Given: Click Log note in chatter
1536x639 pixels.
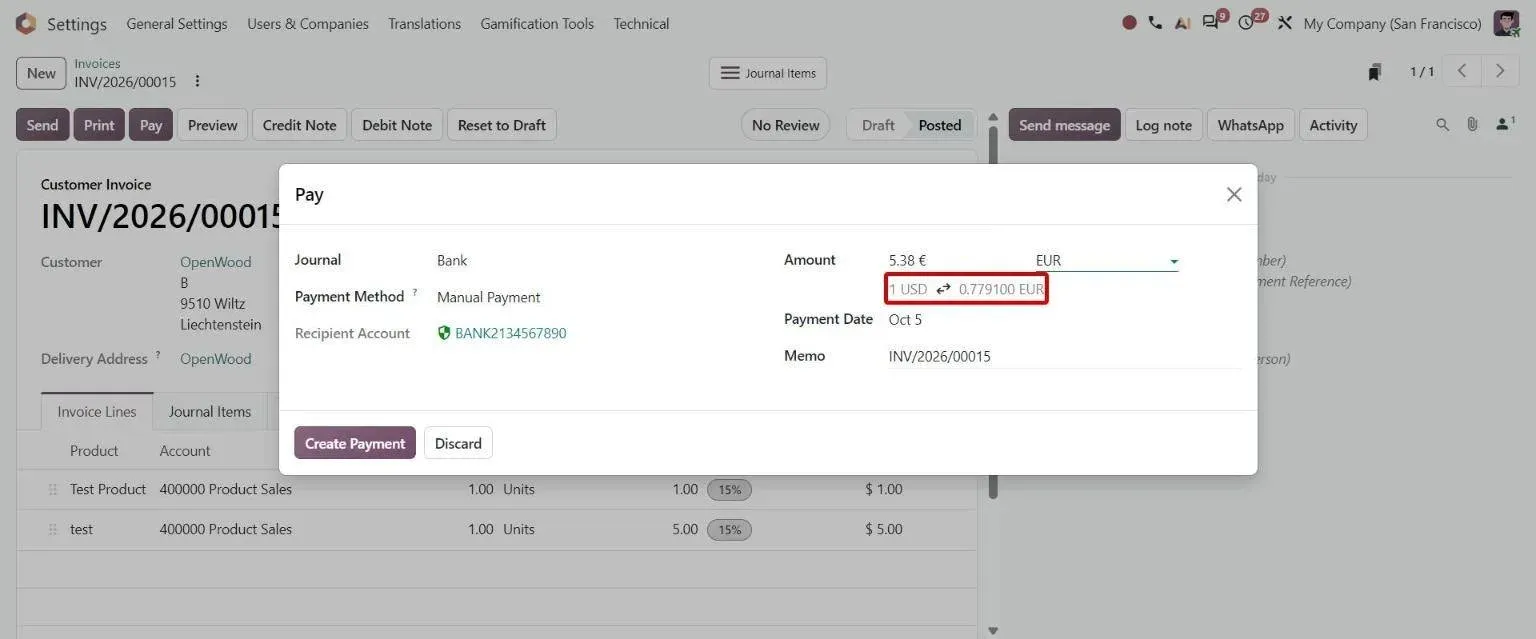Looking at the screenshot, I should [1163, 125].
